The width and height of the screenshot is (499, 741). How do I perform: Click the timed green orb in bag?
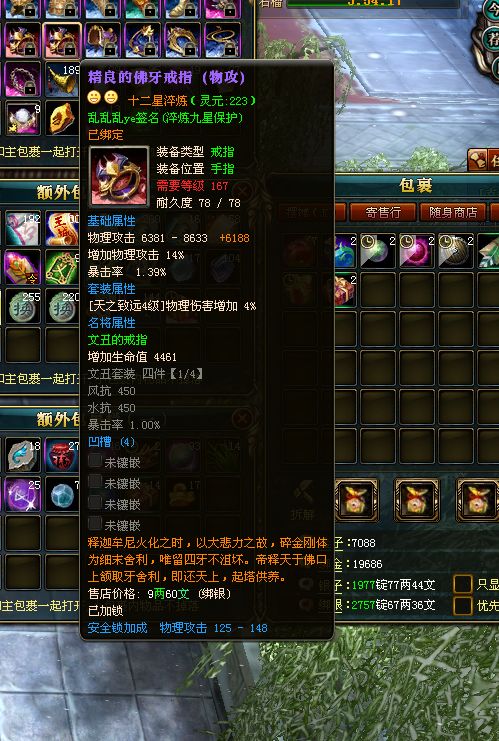click(378, 251)
